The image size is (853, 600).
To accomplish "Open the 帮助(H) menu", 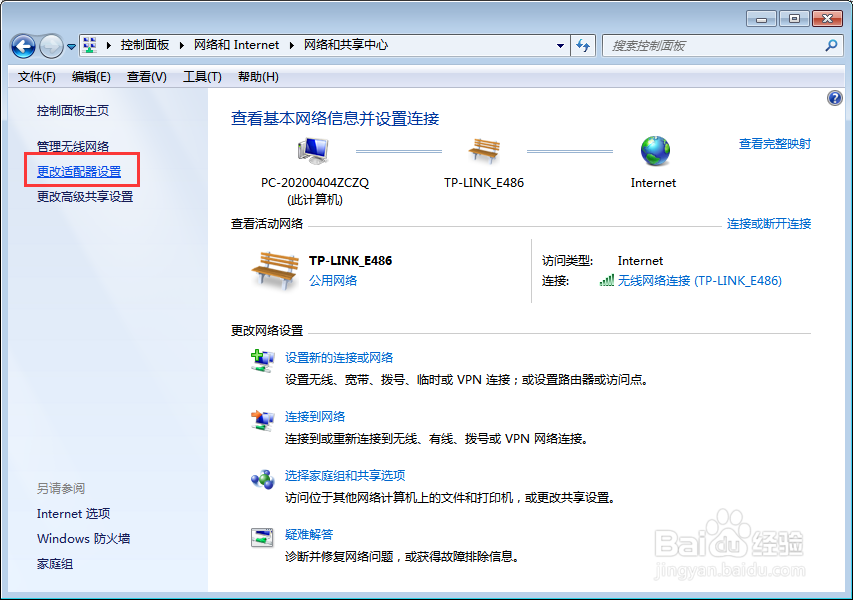I will coord(258,77).
